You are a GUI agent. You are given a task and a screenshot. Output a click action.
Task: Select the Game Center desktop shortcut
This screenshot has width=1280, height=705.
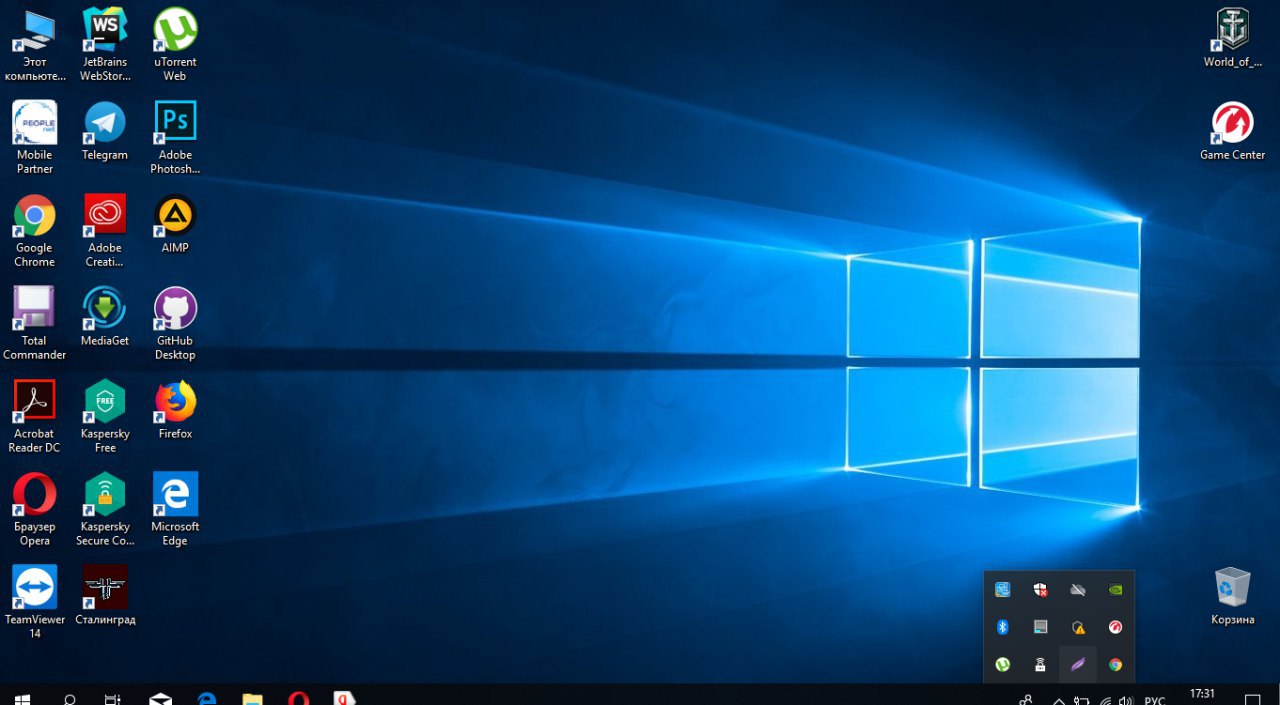[1232, 131]
